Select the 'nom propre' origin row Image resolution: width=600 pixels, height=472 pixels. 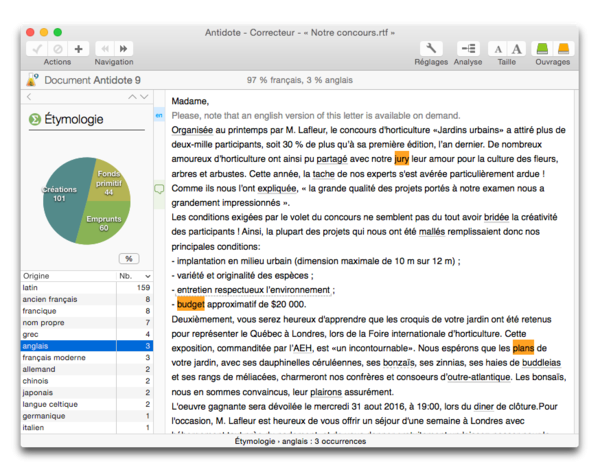point(87,322)
